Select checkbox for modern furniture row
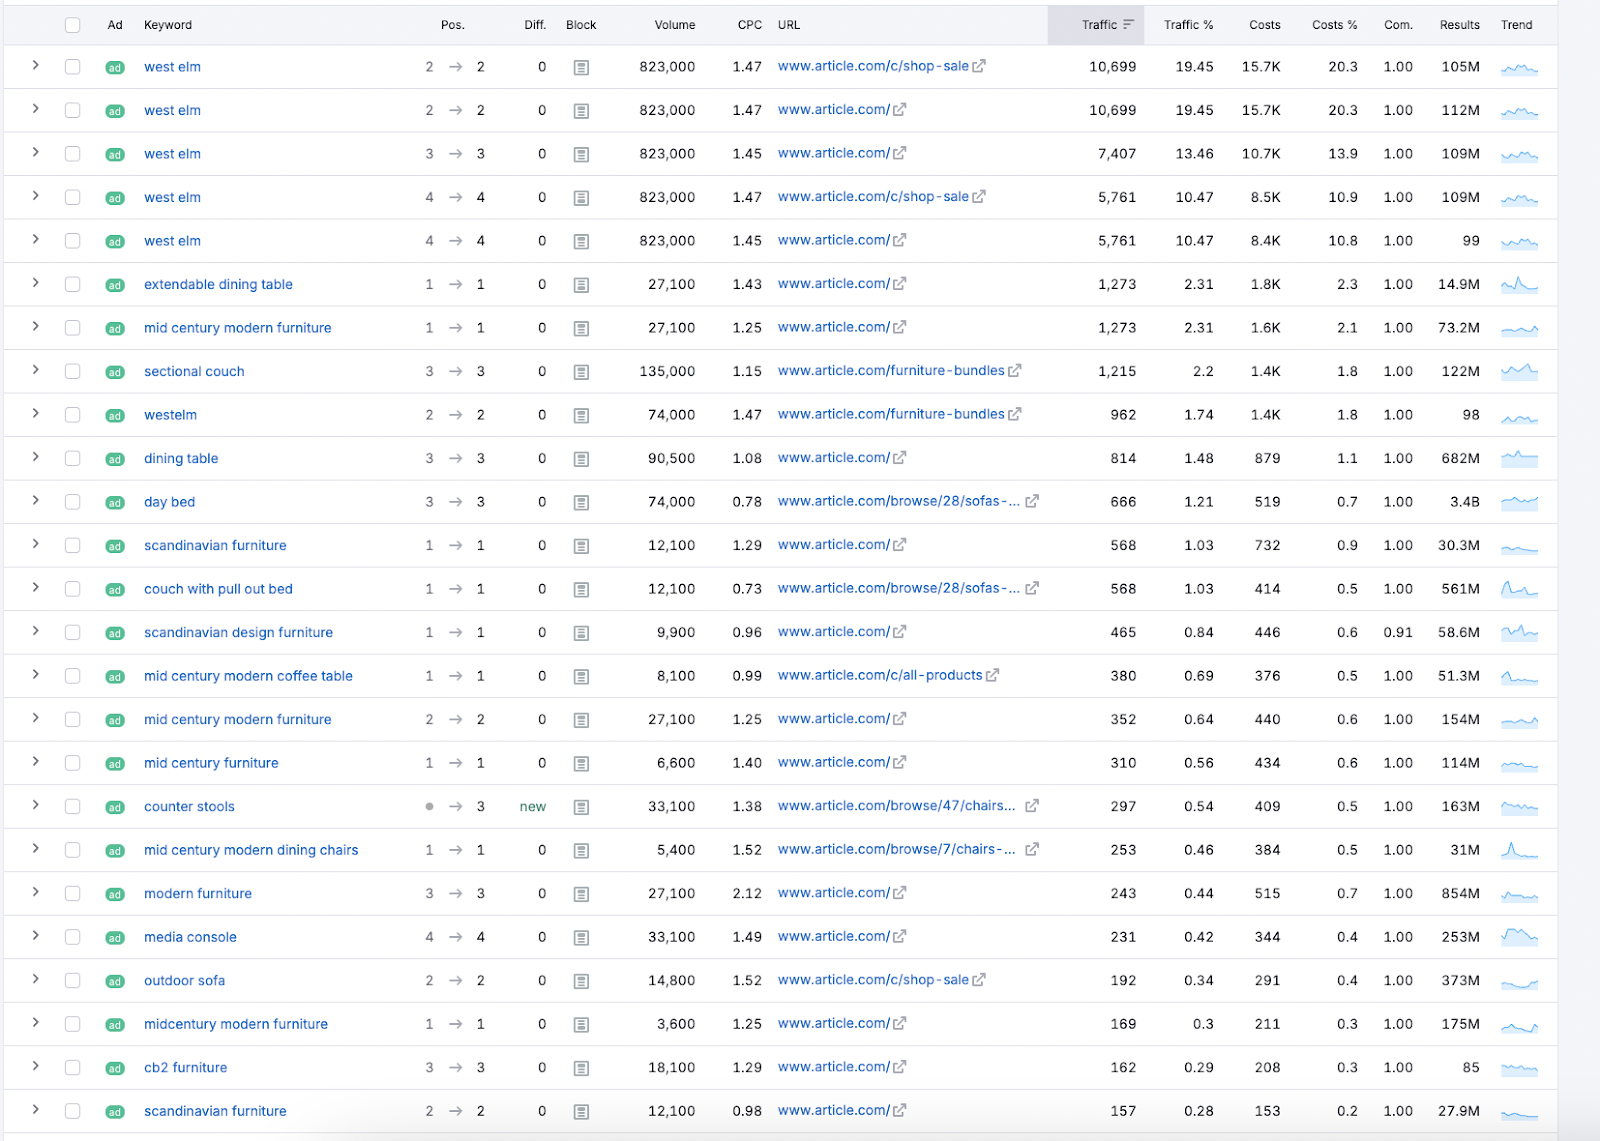 pyautogui.click(x=72, y=893)
